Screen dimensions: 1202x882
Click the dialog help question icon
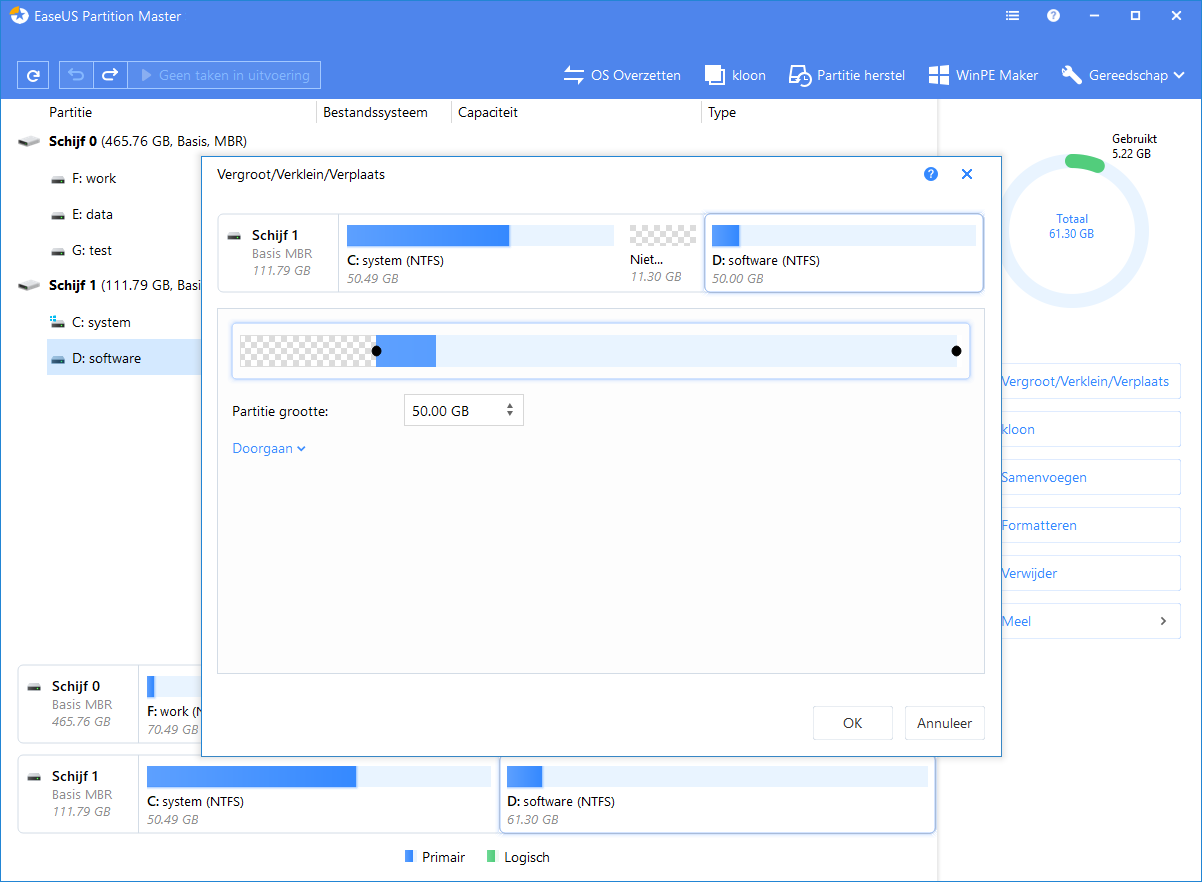[931, 174]
